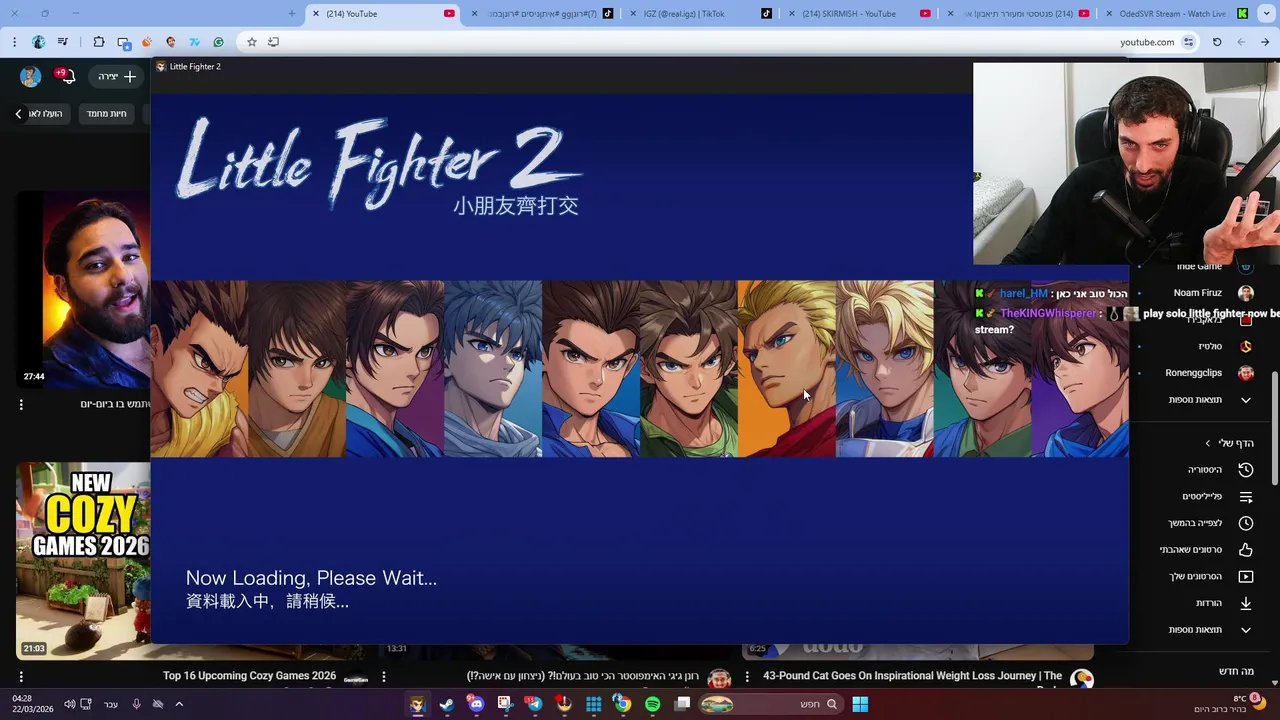Open YouTube account avatar
Image resolution: width=1280 pixels, height=720 pixels.
coord(30,76)
